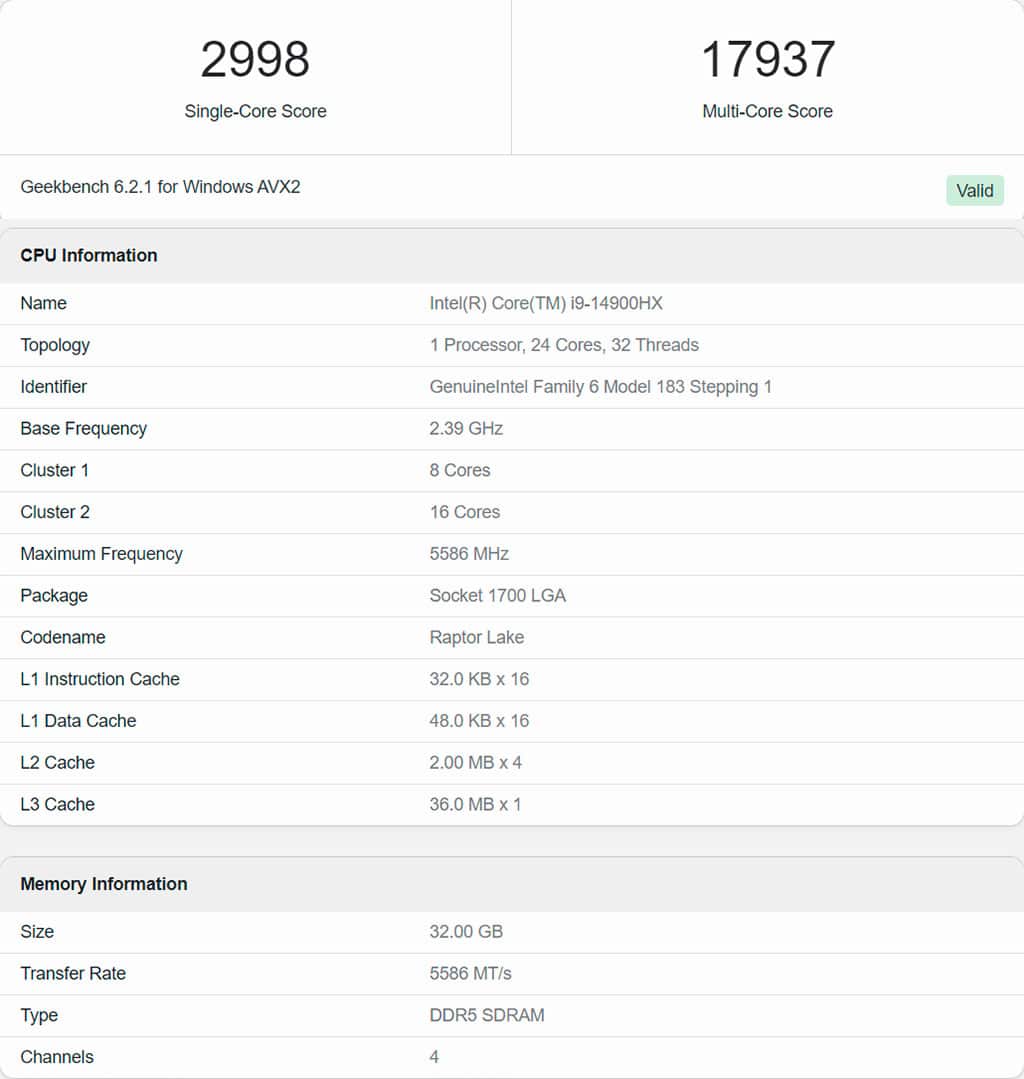Select the GenuineIntel Identifier value
The image size is (1024, 1079).
[600, 387]
